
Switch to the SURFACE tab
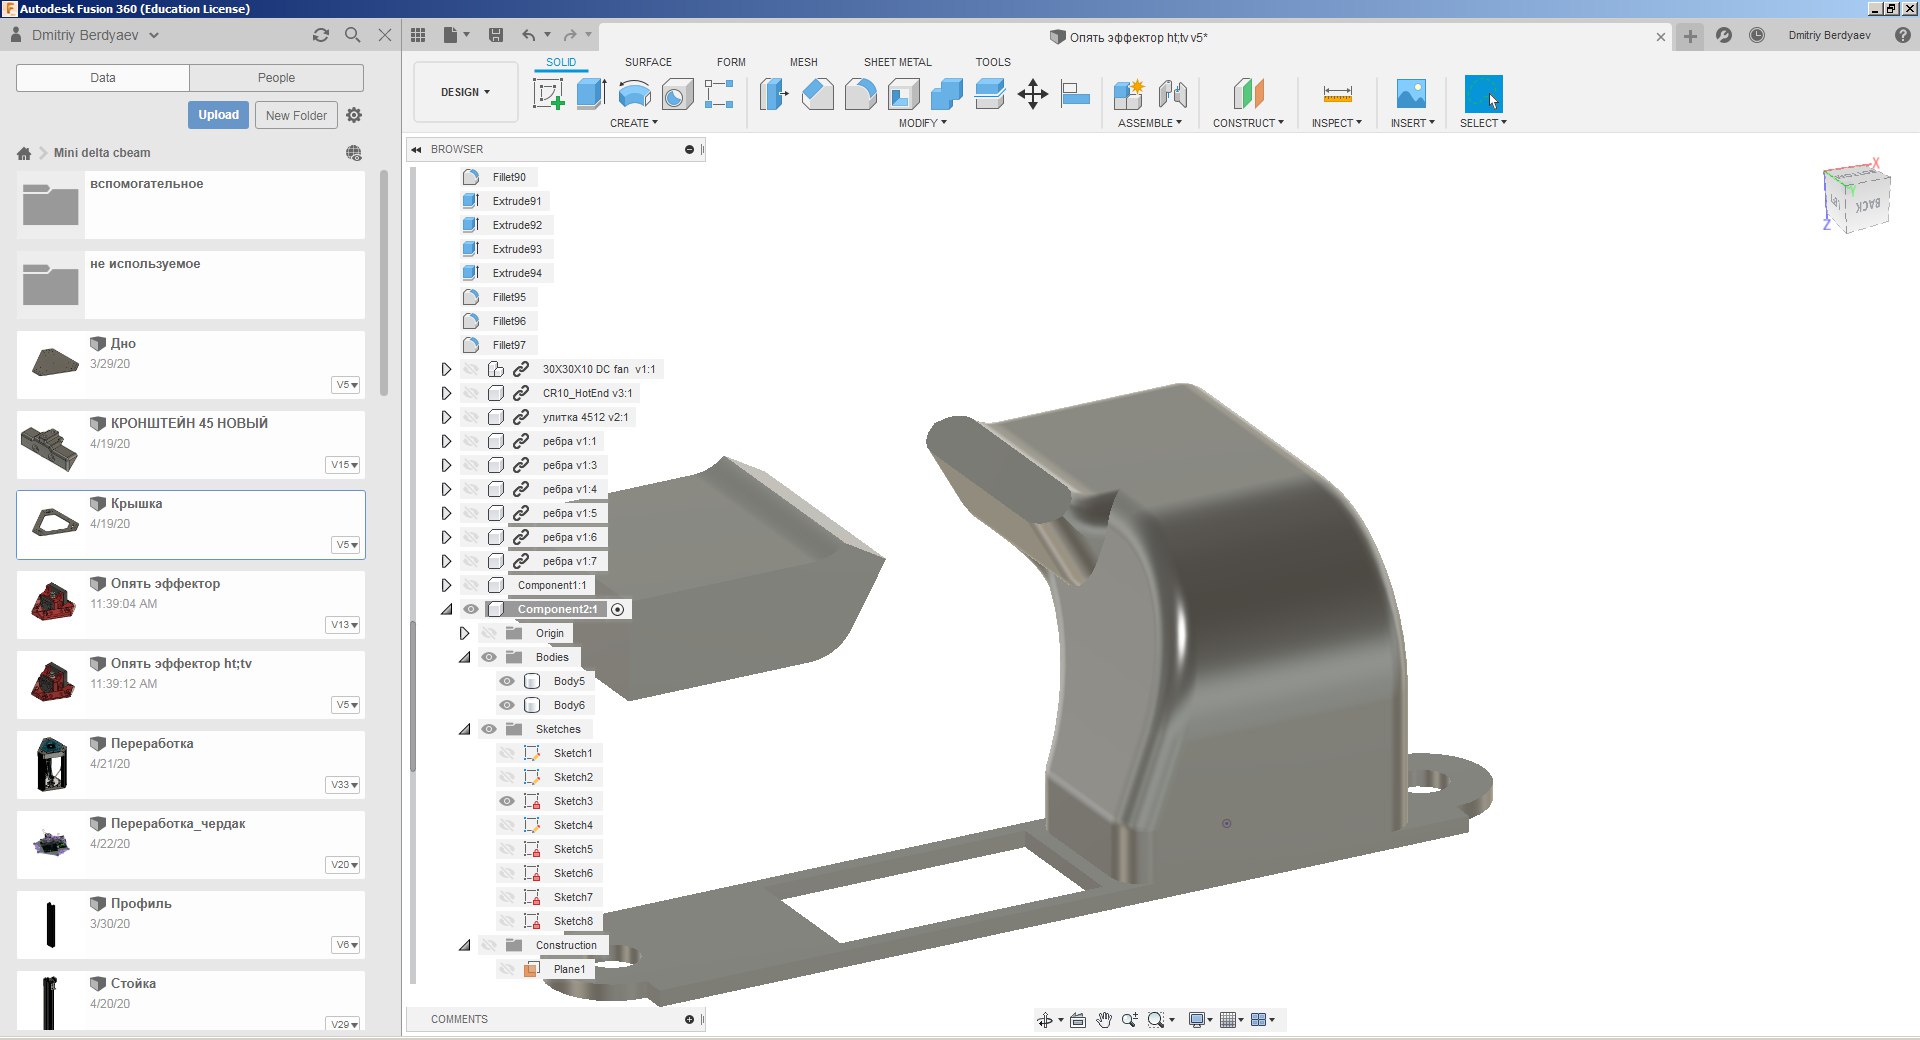click(648, 62)
